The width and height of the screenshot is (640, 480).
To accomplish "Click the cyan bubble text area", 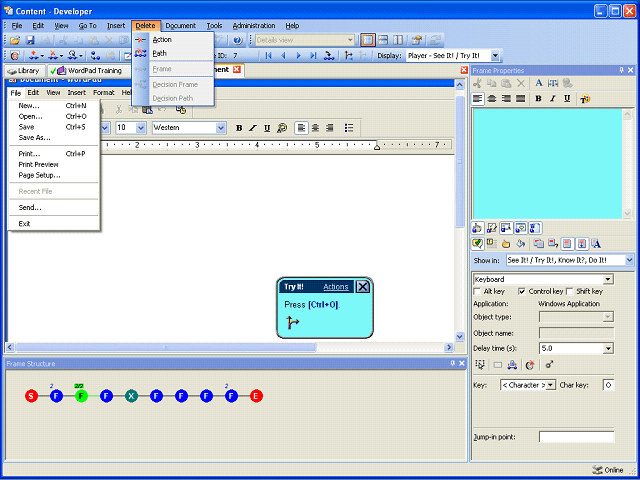I will [x=547, y=164].
